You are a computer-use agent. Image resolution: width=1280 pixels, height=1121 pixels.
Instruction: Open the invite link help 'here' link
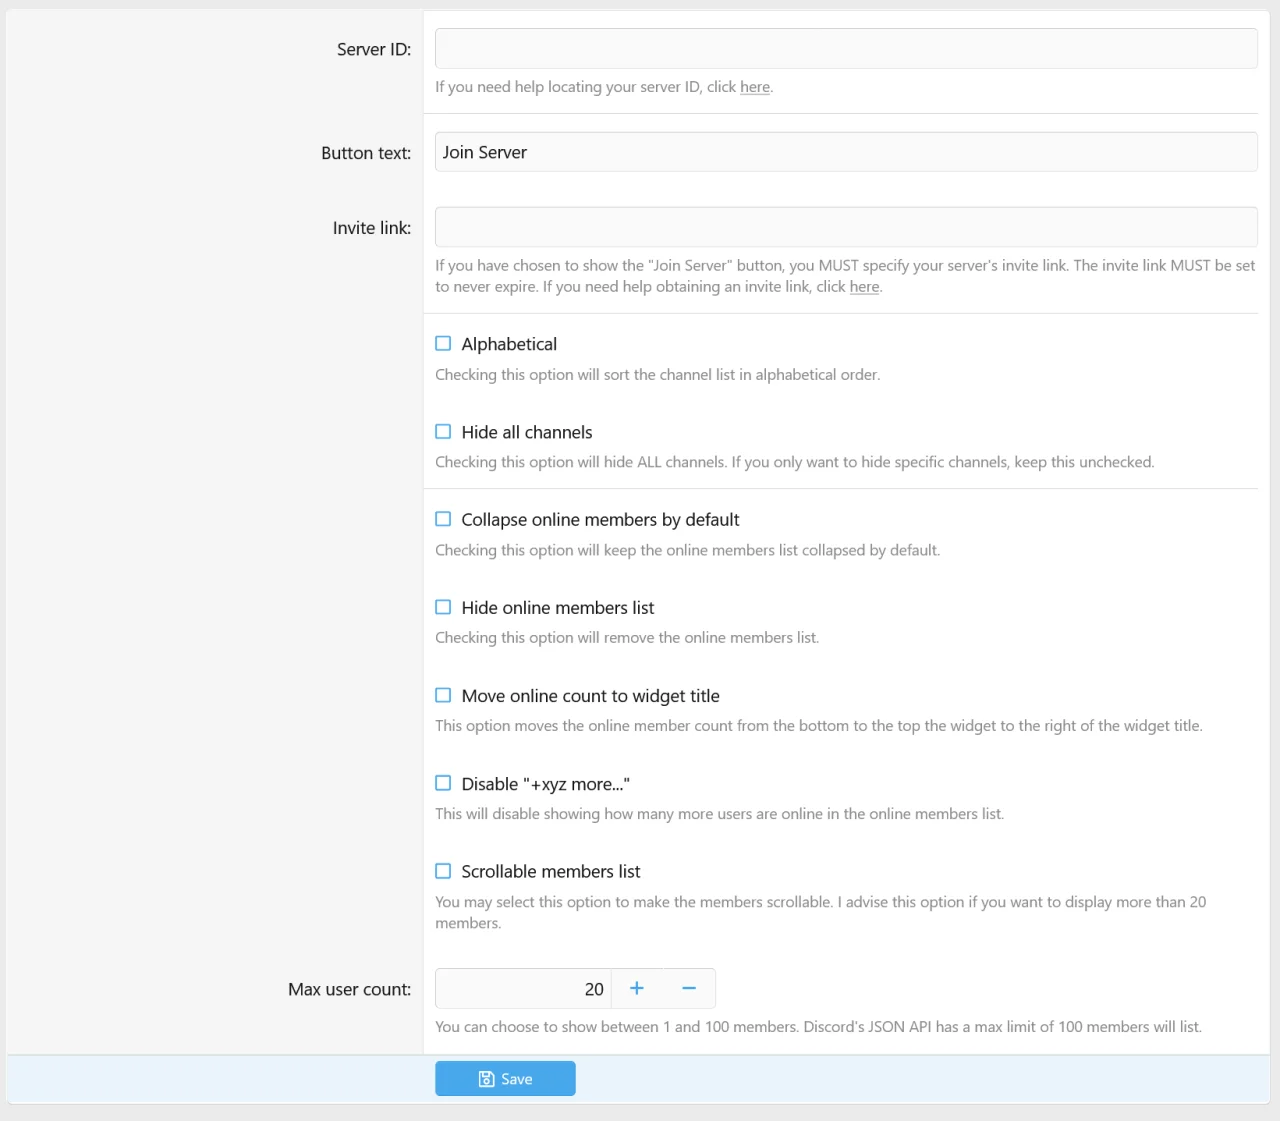pyautogui.click(x=864, y=287)
